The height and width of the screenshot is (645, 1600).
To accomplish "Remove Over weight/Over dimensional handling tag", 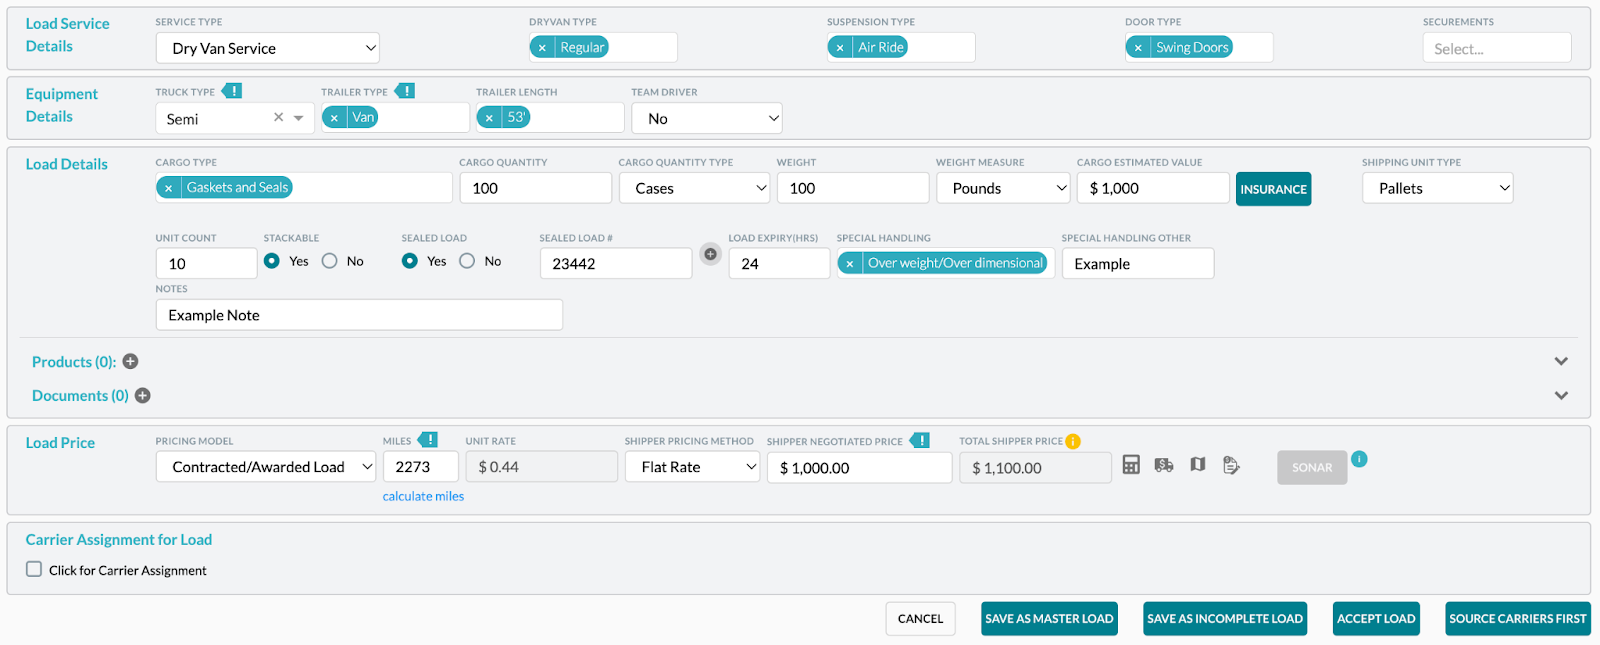I will click(x=850, y=264).
